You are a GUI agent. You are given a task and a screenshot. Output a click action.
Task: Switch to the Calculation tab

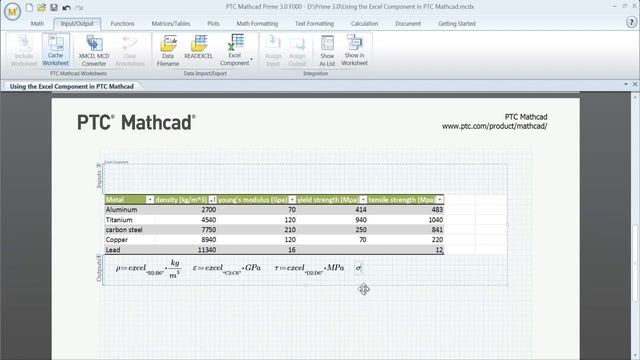point(364,24)
